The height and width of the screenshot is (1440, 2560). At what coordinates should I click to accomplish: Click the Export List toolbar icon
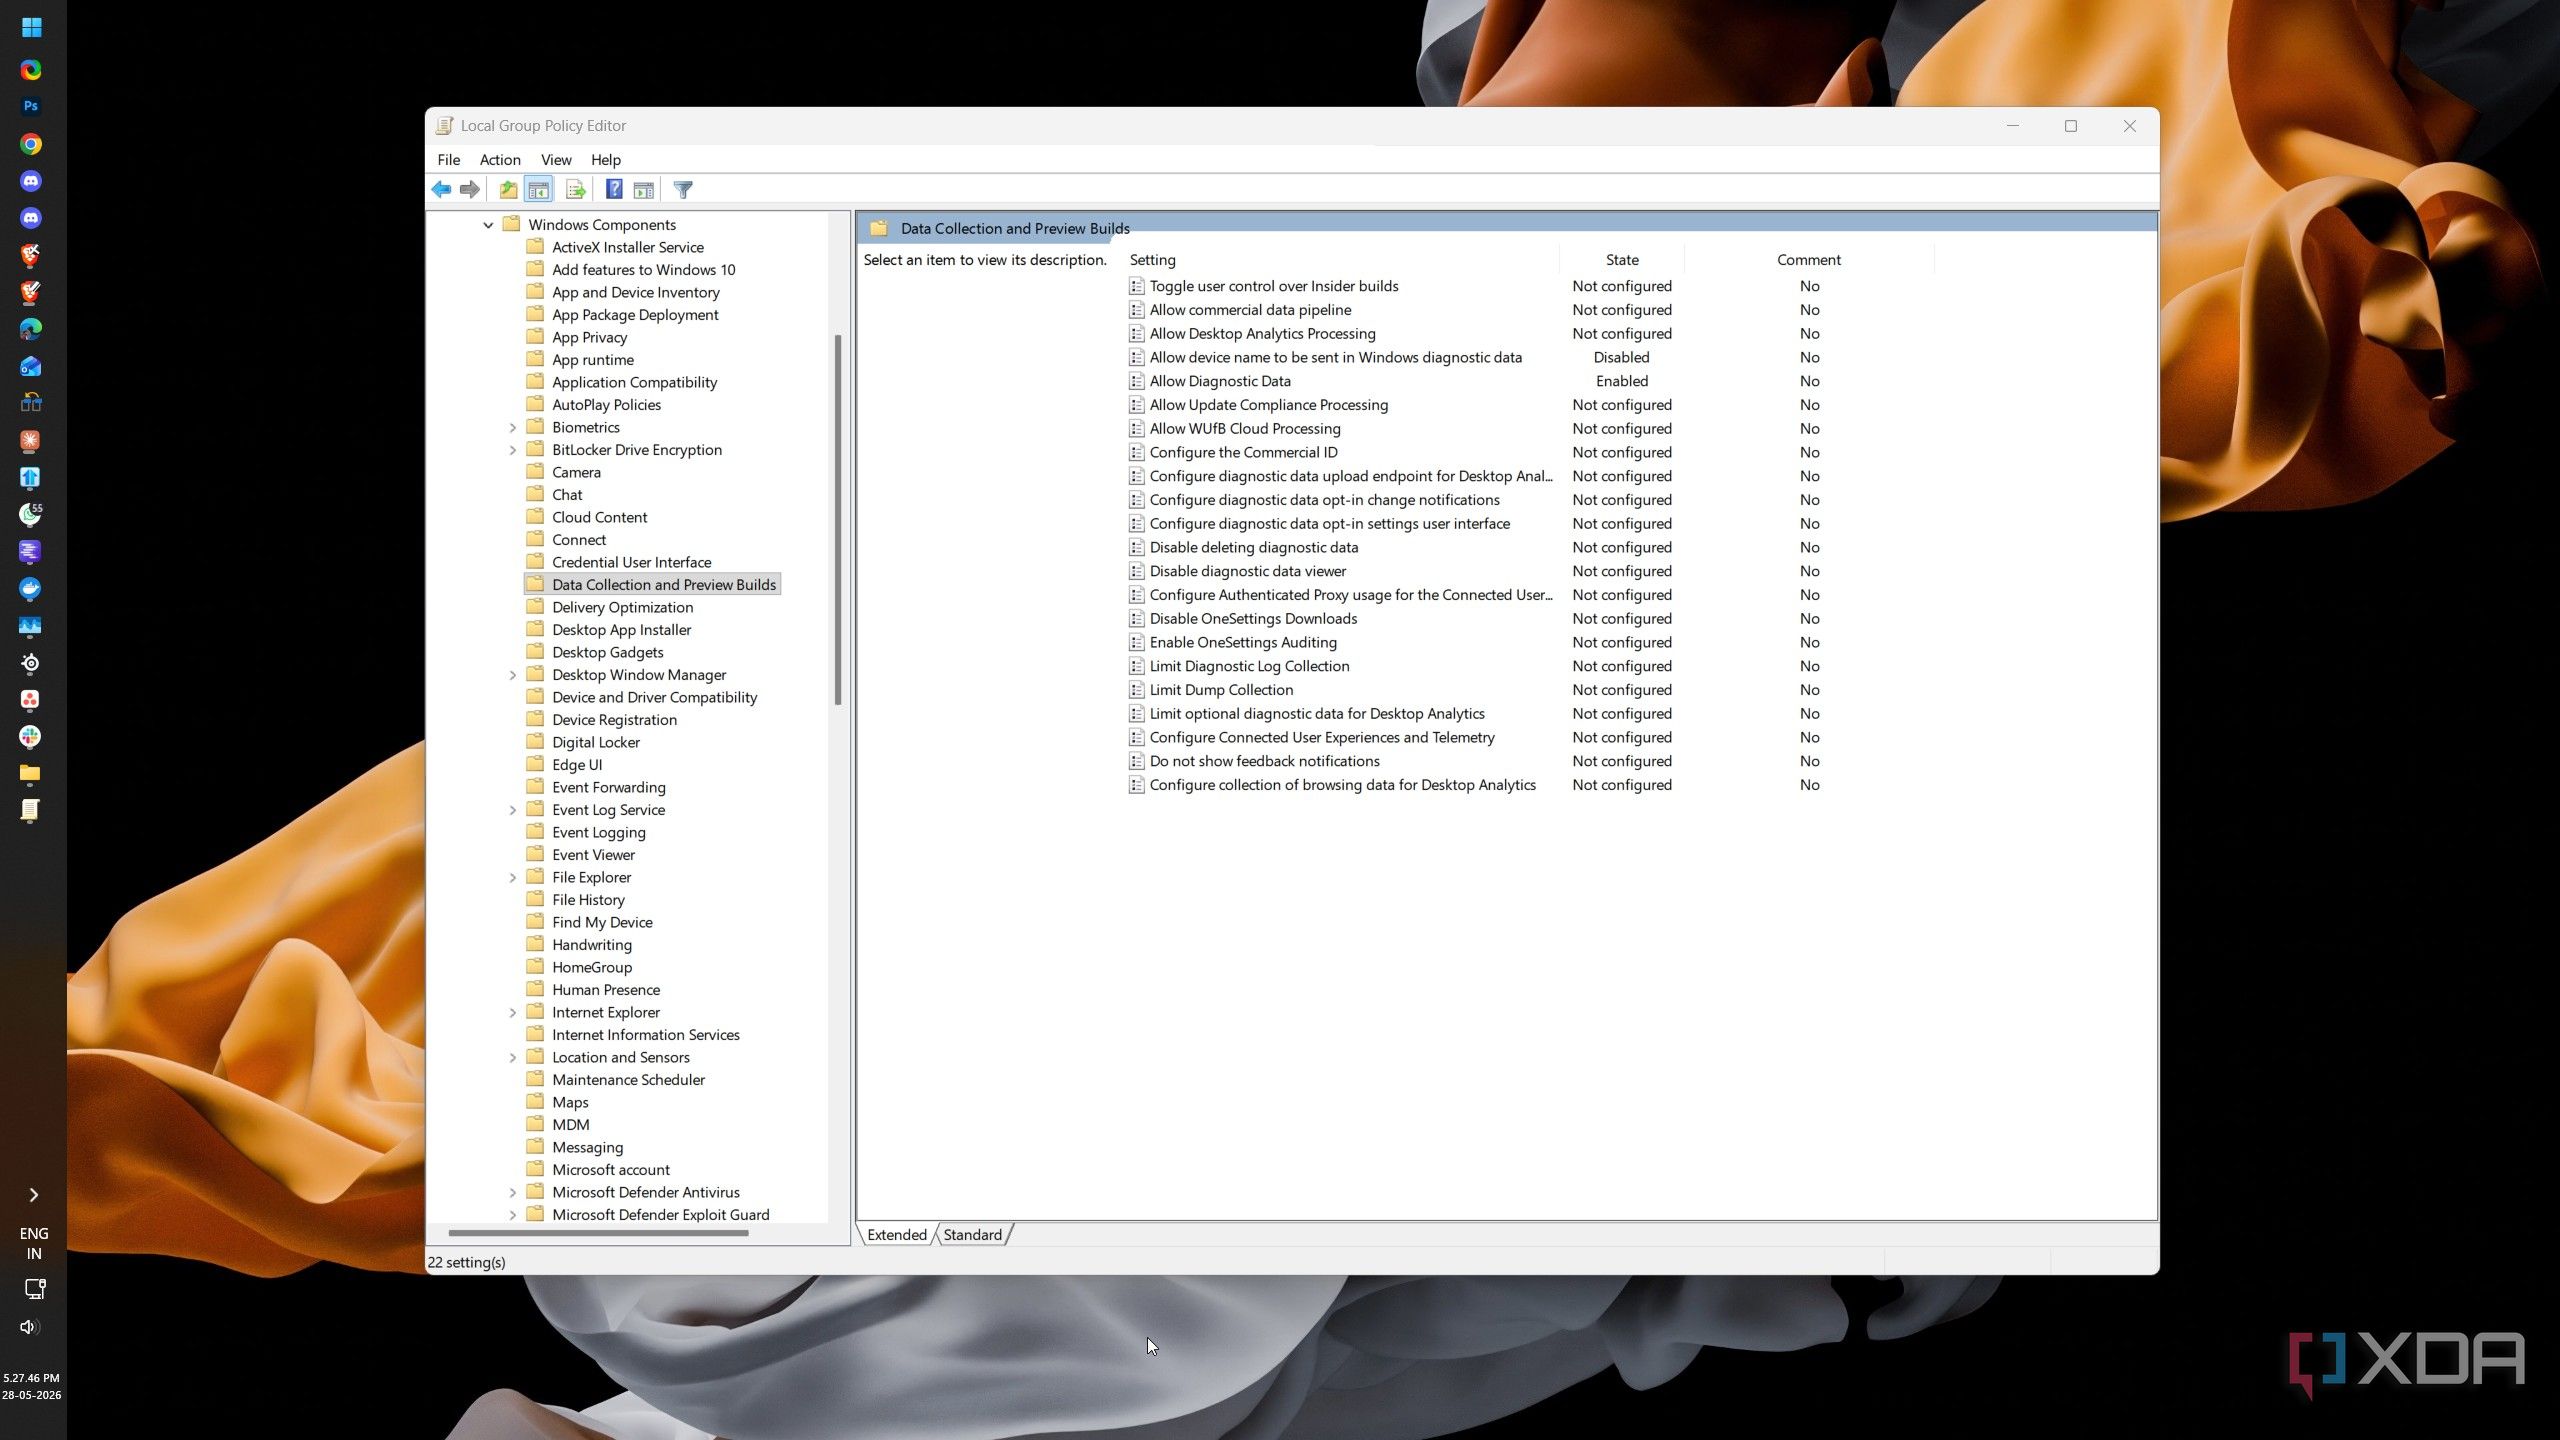tap(575, 189)
